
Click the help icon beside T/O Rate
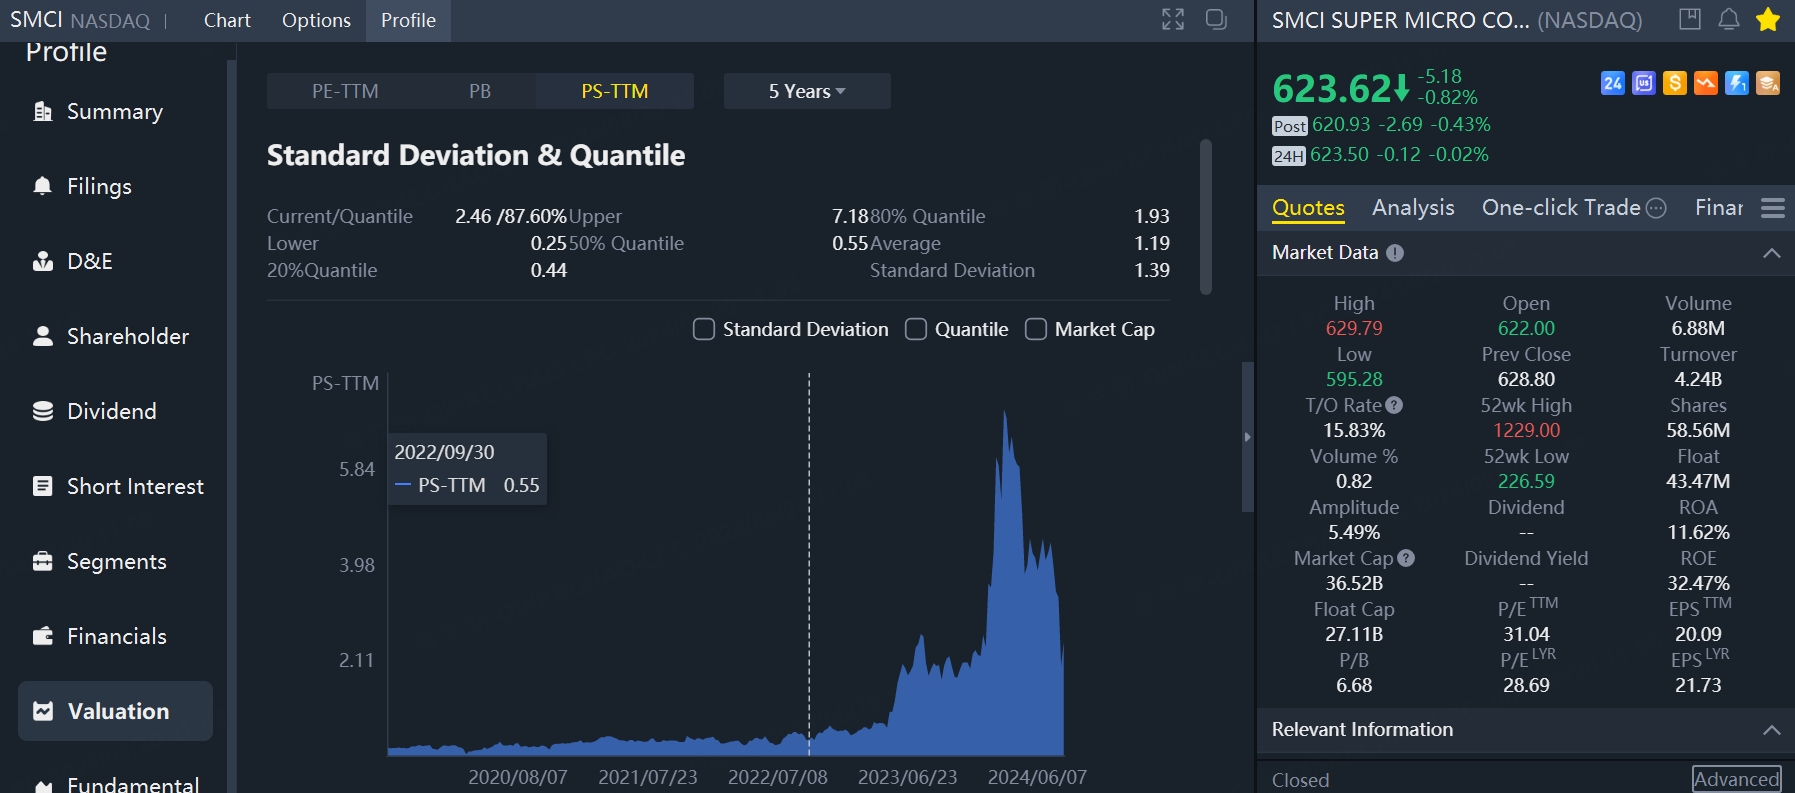[x=1394, y=405]
